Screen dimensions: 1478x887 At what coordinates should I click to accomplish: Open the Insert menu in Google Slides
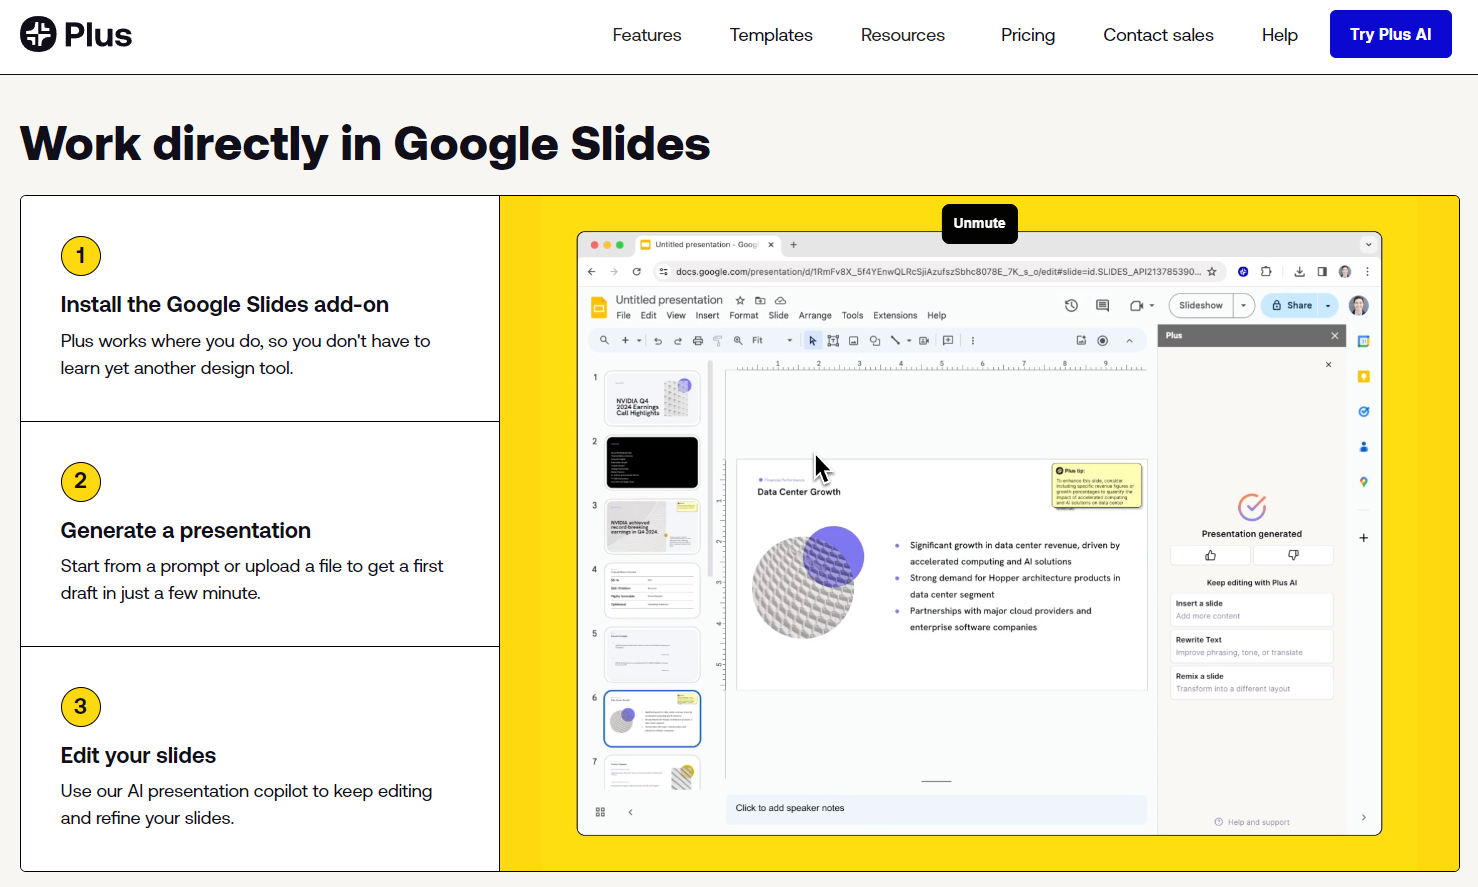707,316
